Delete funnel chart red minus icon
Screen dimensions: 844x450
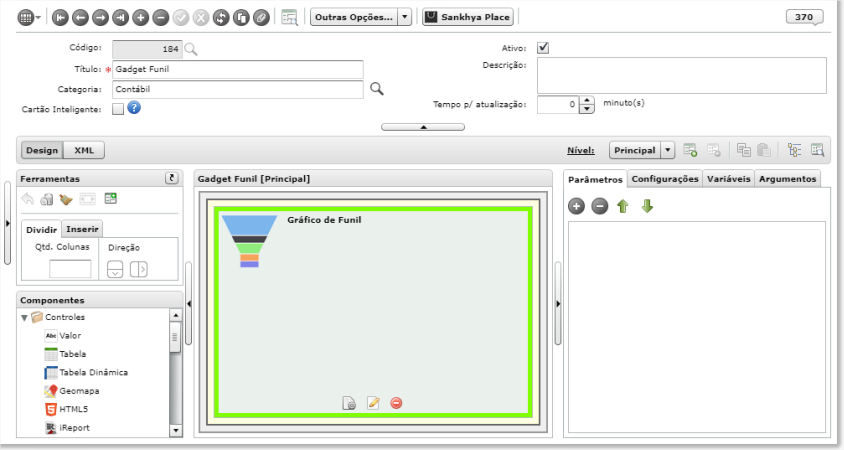point(396,403)
